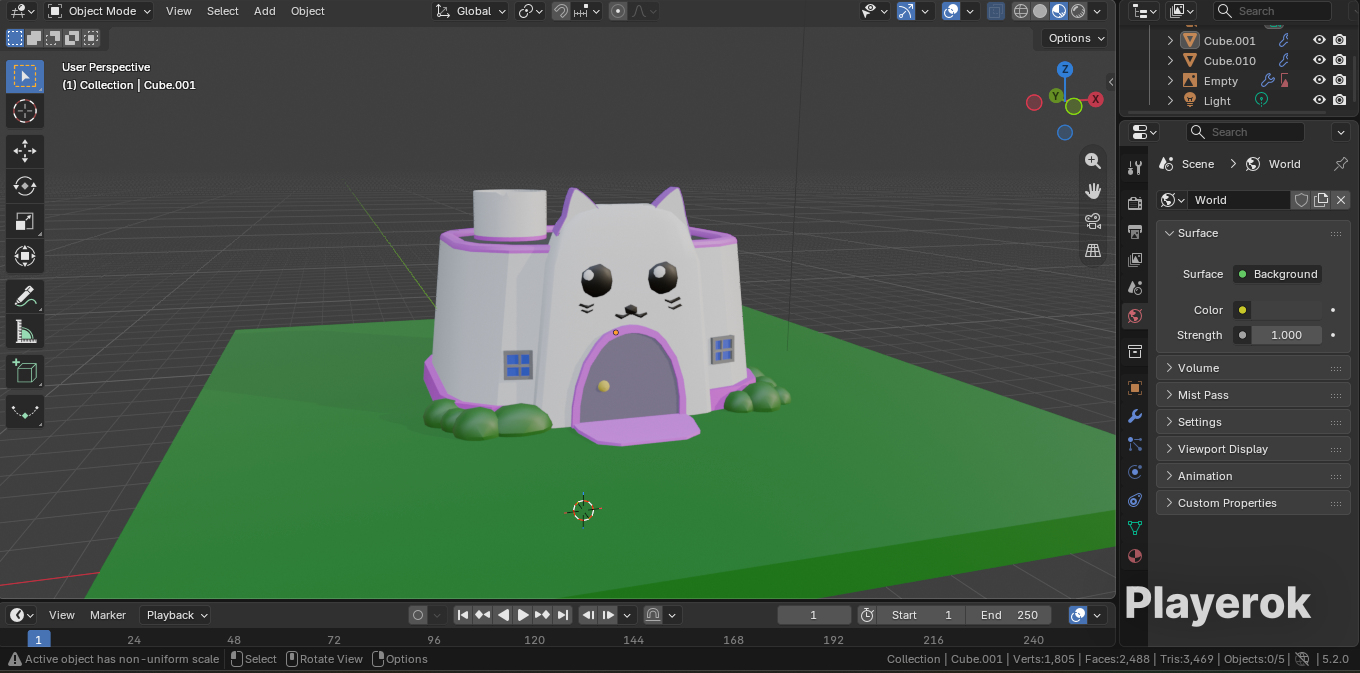
Task: Disable Light in renders camera icon
Action: (1340, 101)
